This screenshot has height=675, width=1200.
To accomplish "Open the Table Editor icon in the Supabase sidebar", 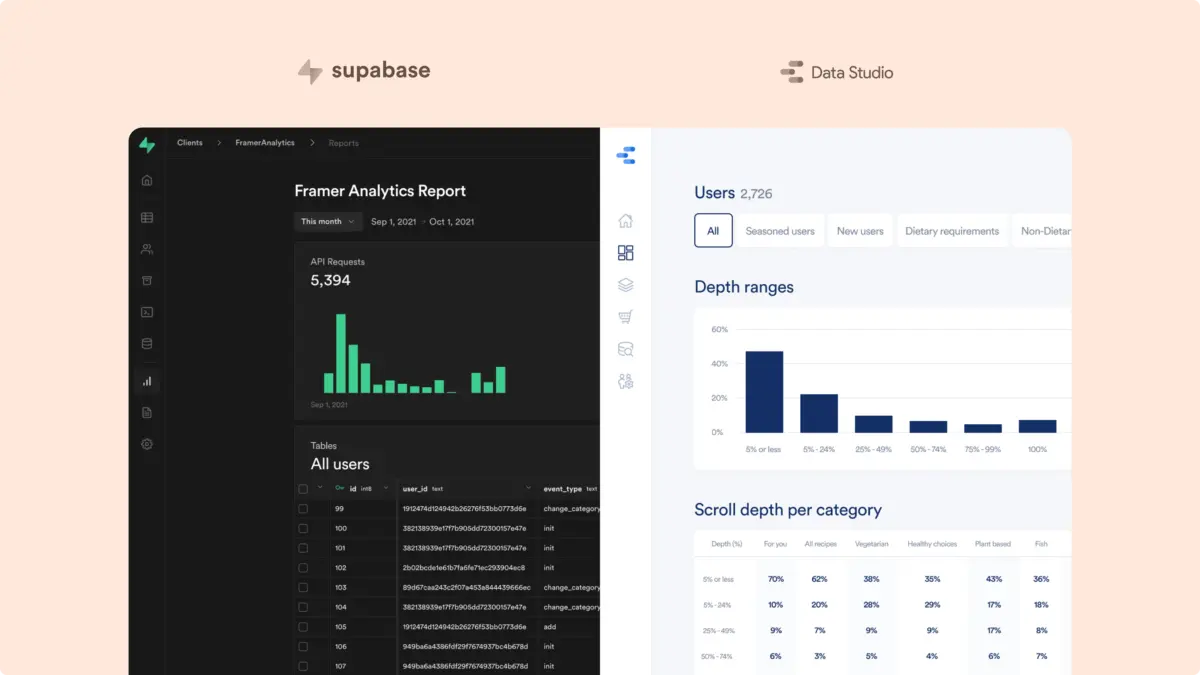I will pos(147,217).
